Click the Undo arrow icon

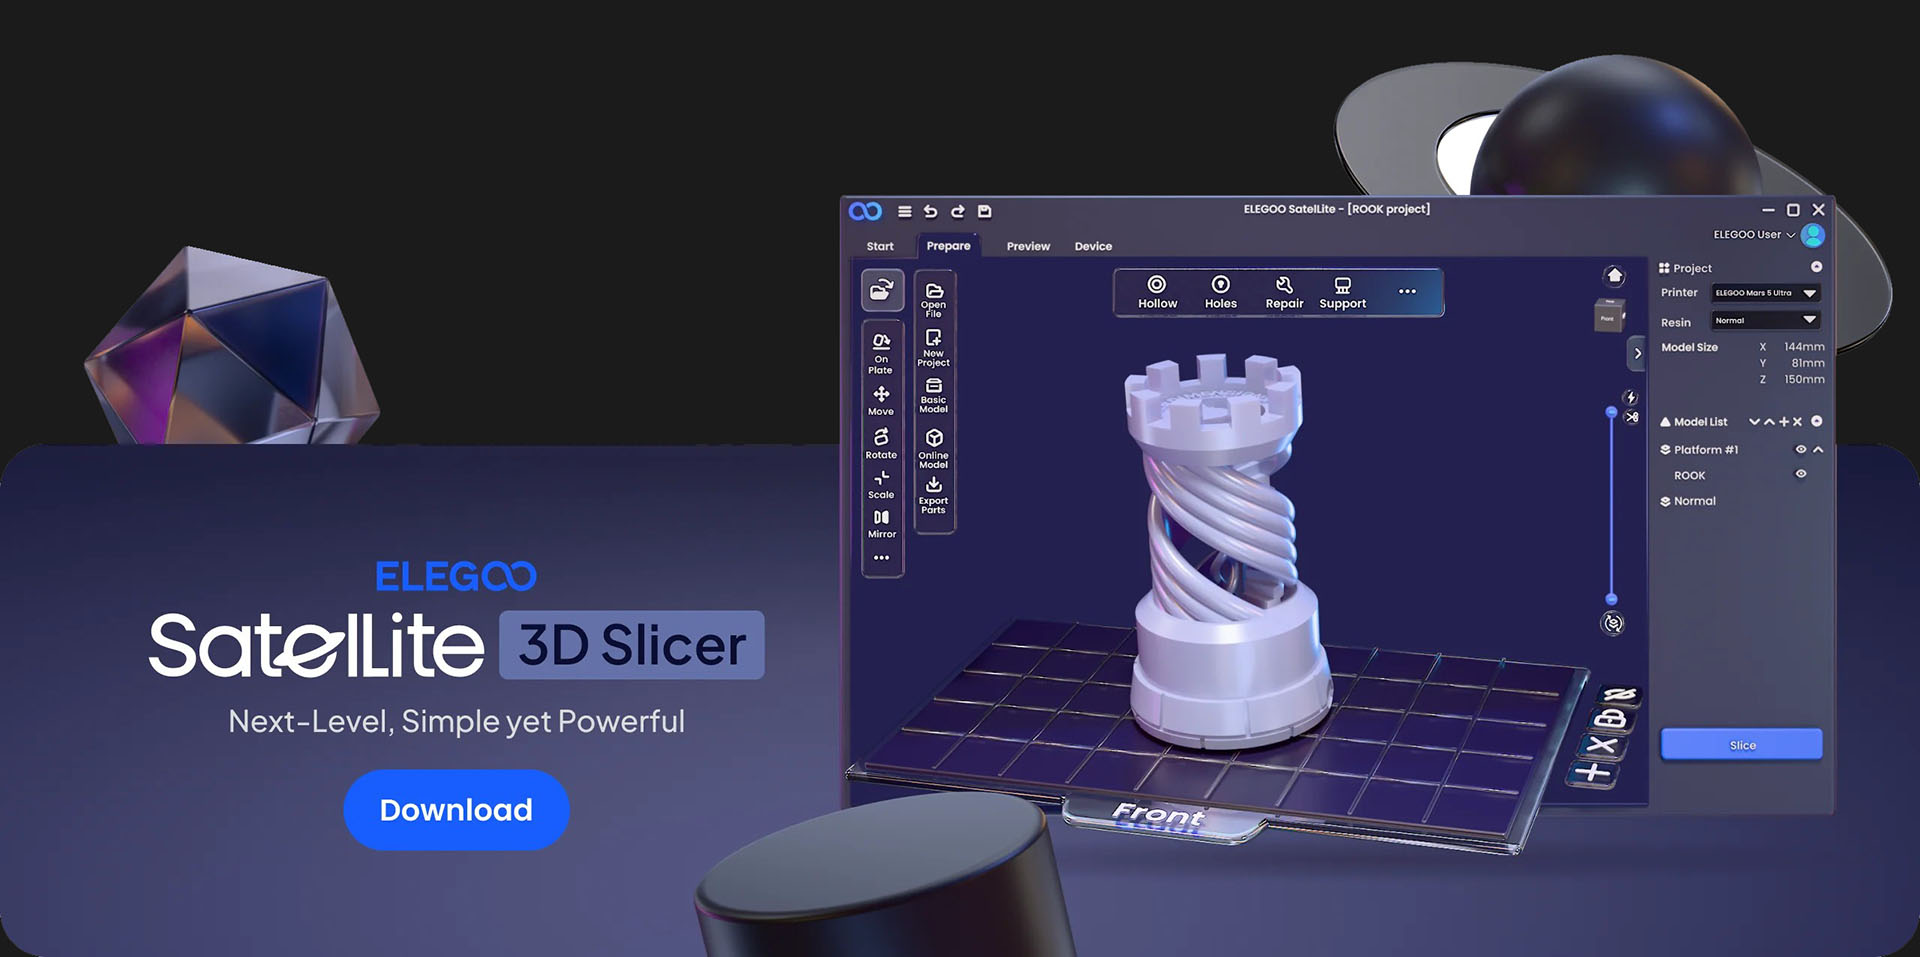(931, 211)
